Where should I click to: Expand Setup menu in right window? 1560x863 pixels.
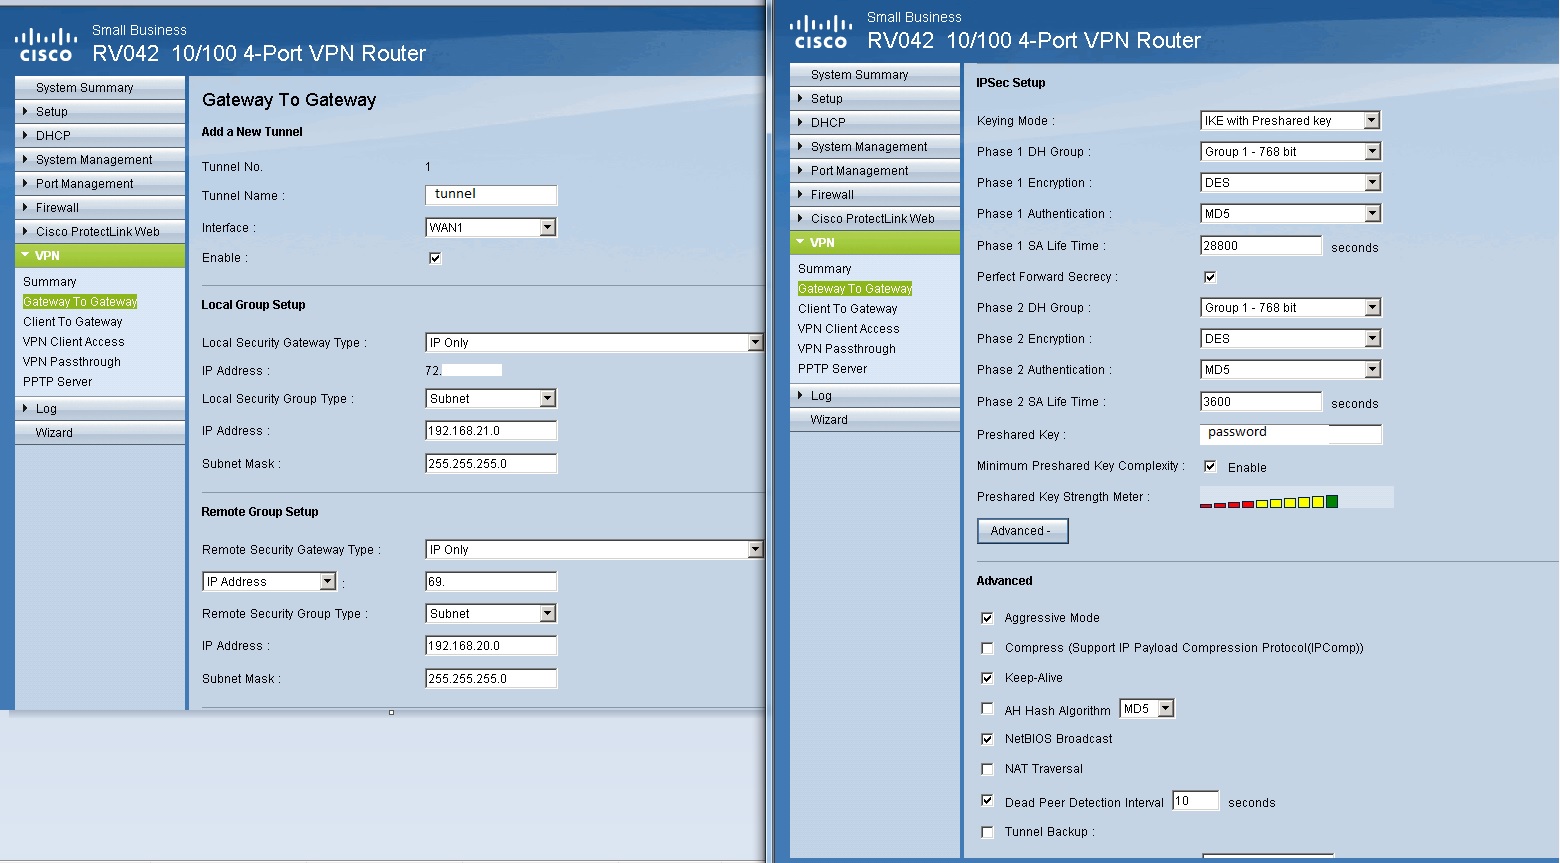click(x=875, y=98)
